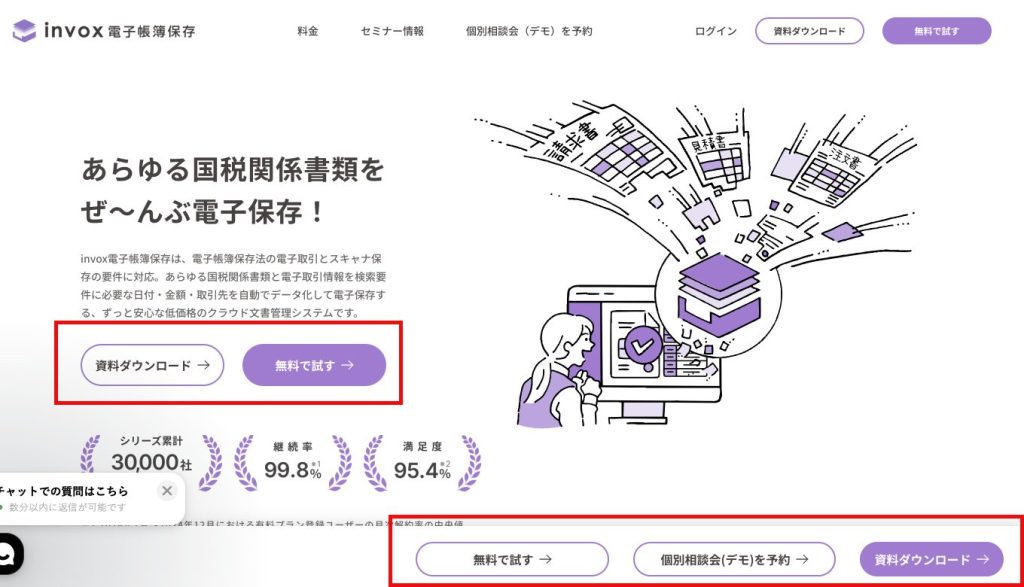Click the purple stacked-box icon in circle

[718, 293]
